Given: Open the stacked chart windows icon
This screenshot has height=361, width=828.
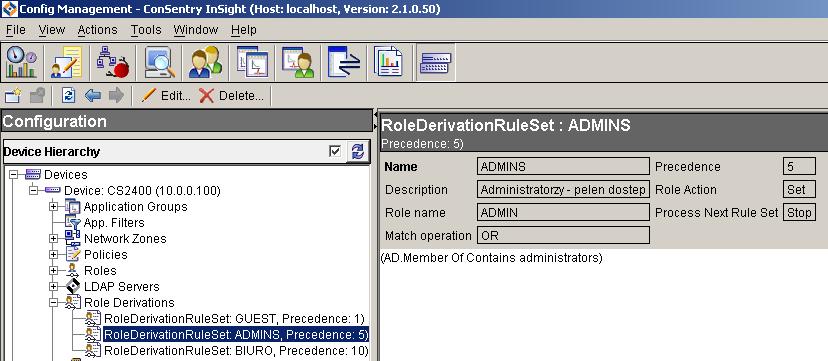Looking at the screenshot, I should [251, 62].
